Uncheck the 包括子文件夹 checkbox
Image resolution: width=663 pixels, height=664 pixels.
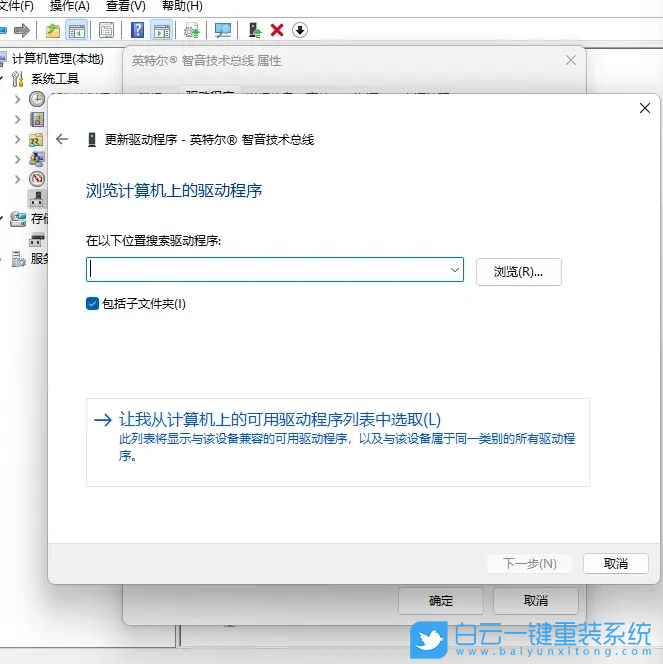[93, 304]
